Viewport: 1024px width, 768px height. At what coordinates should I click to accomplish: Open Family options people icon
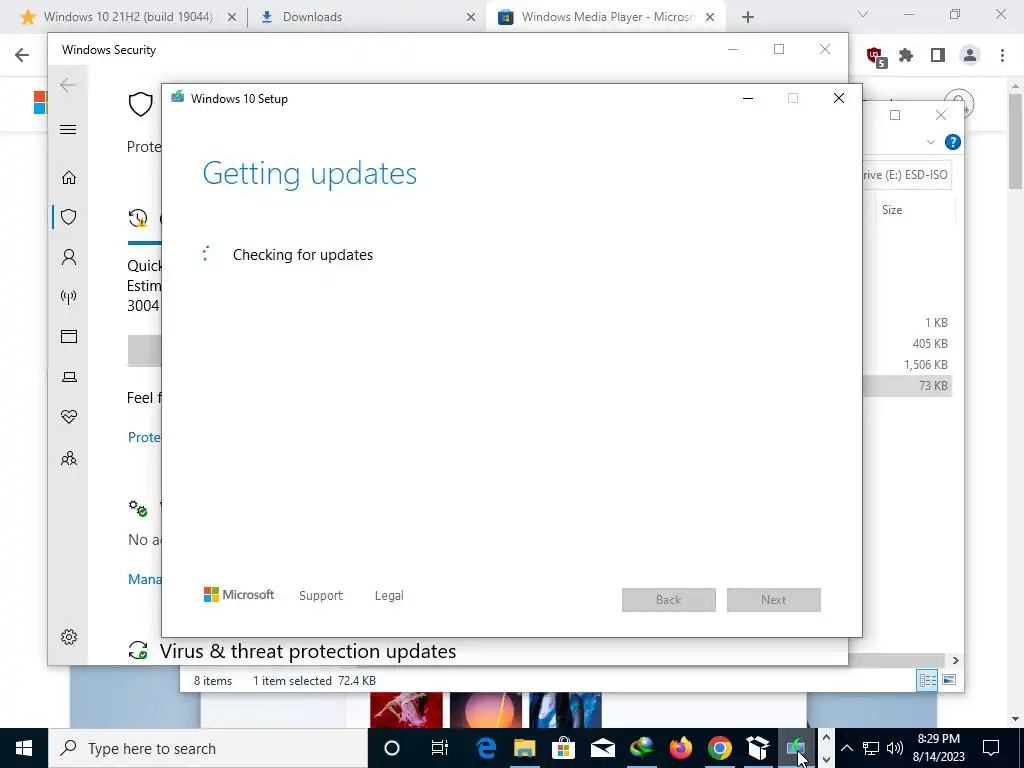69,458
